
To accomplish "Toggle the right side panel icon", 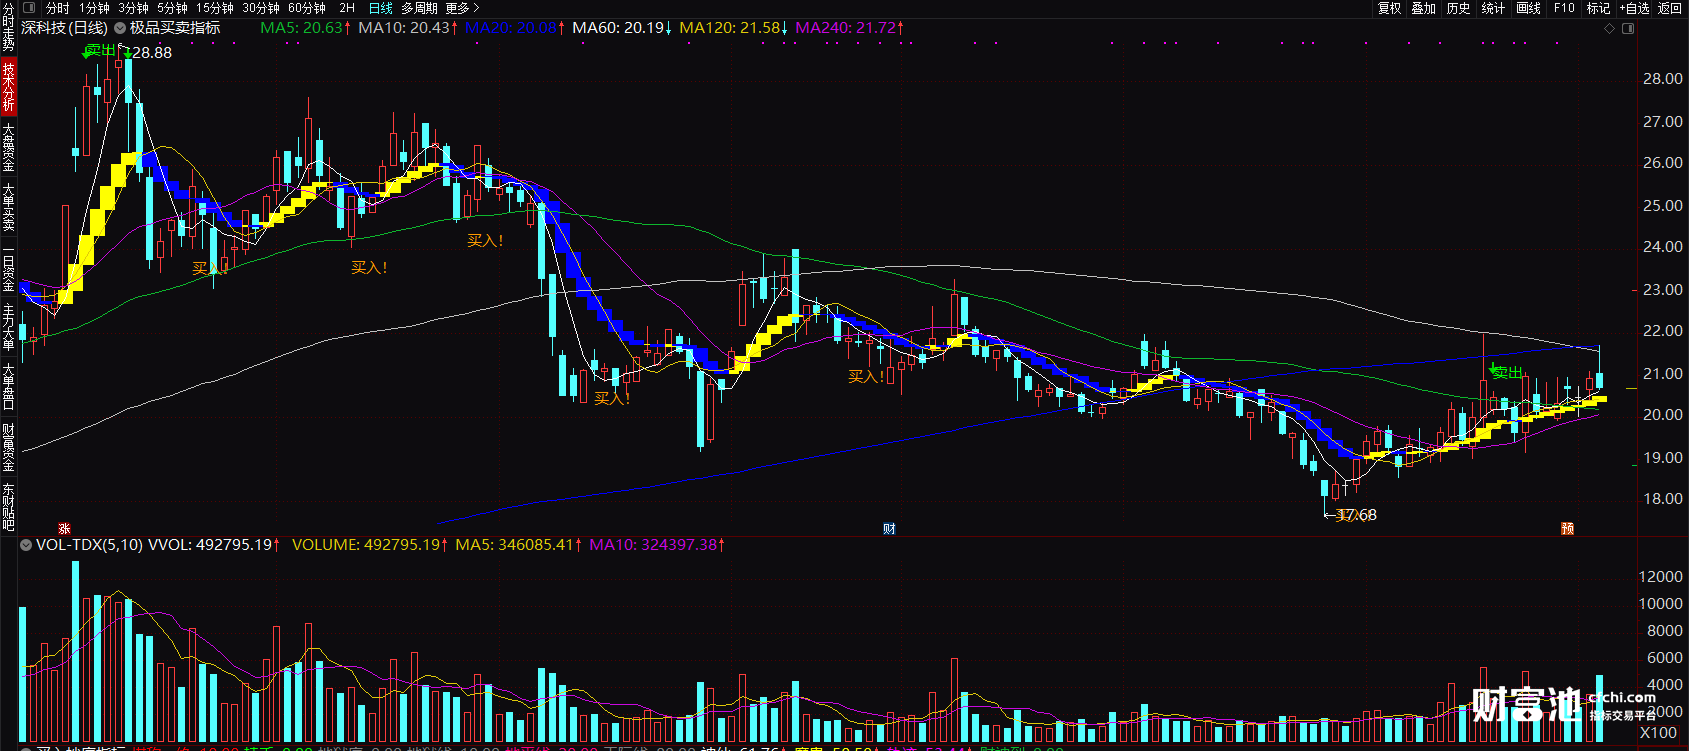I will coord(1628,28).
